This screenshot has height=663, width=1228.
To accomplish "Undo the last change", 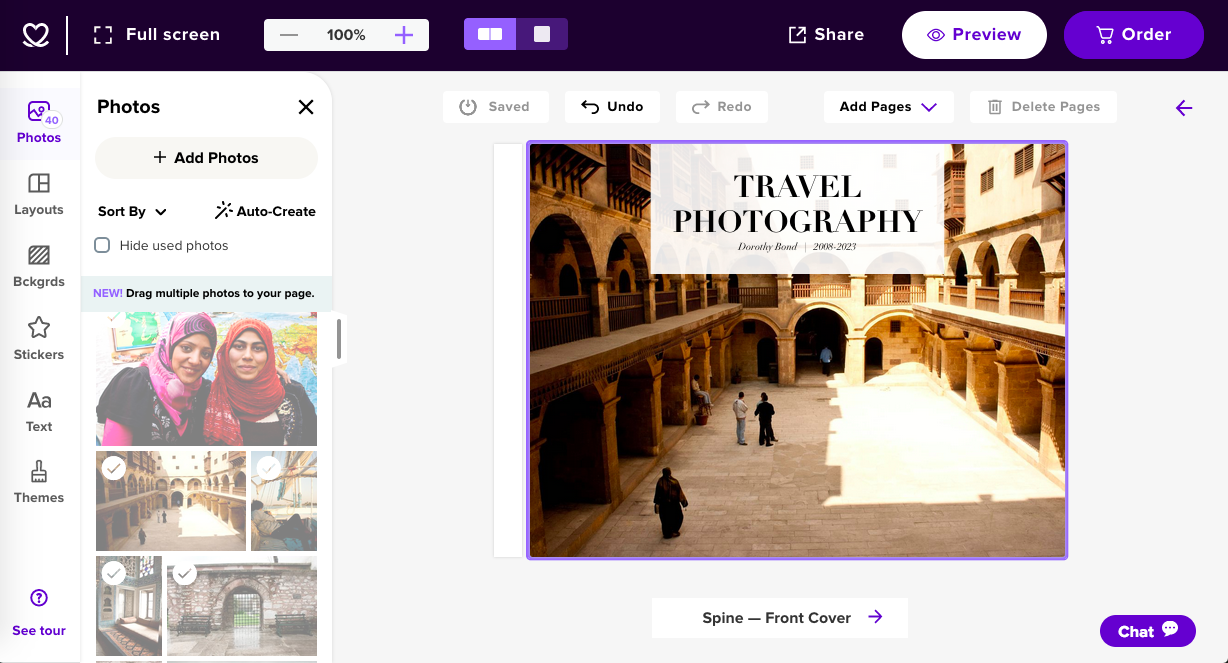I will [x=612, y=107].
